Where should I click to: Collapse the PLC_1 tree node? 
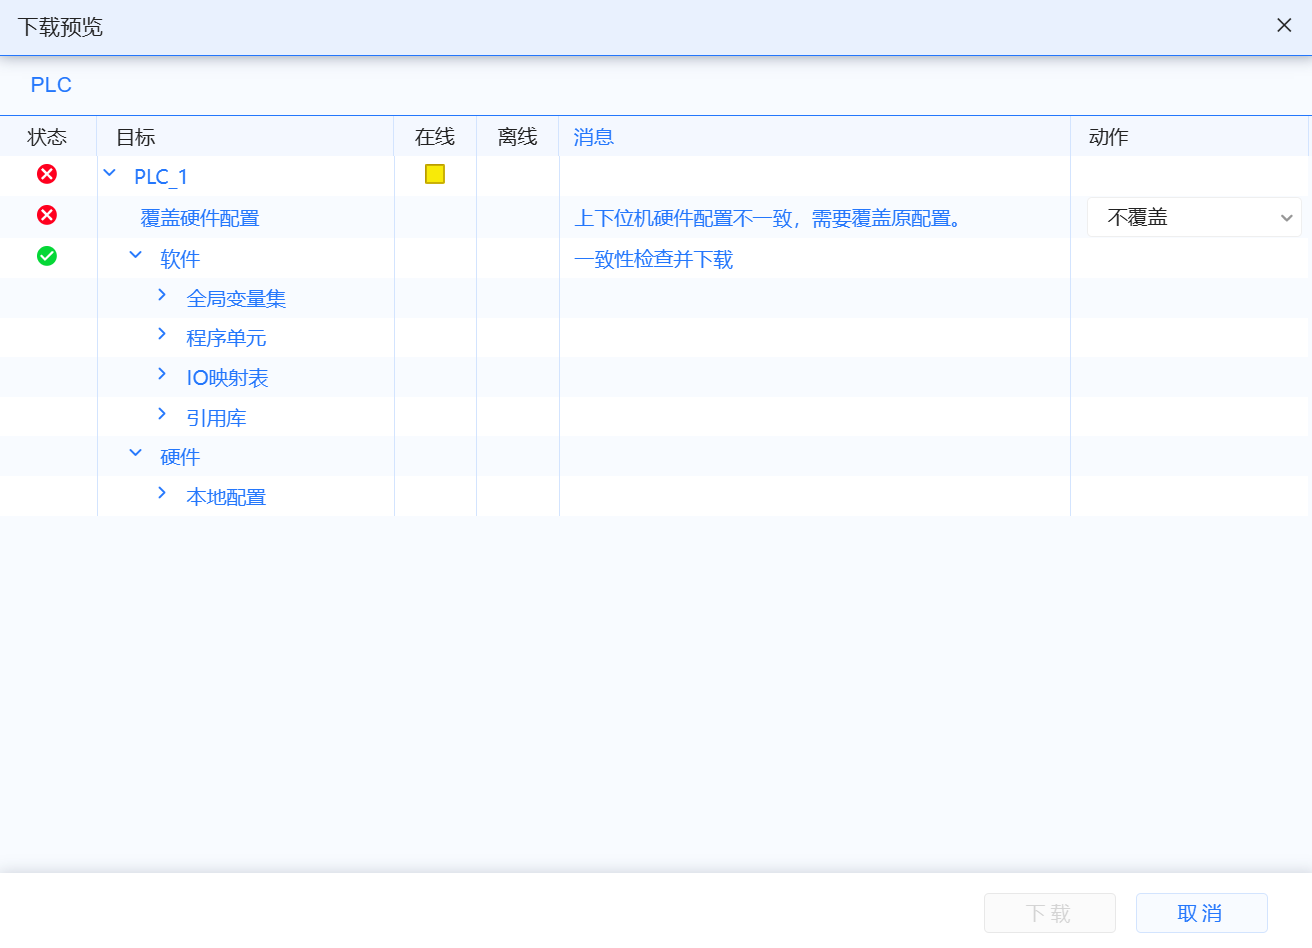(109, 173)
